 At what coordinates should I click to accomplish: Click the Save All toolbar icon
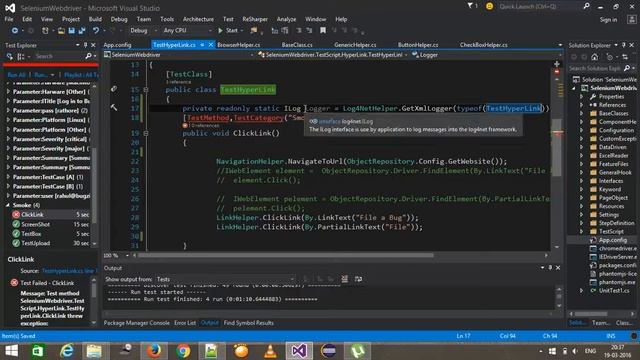pos(82,31)
